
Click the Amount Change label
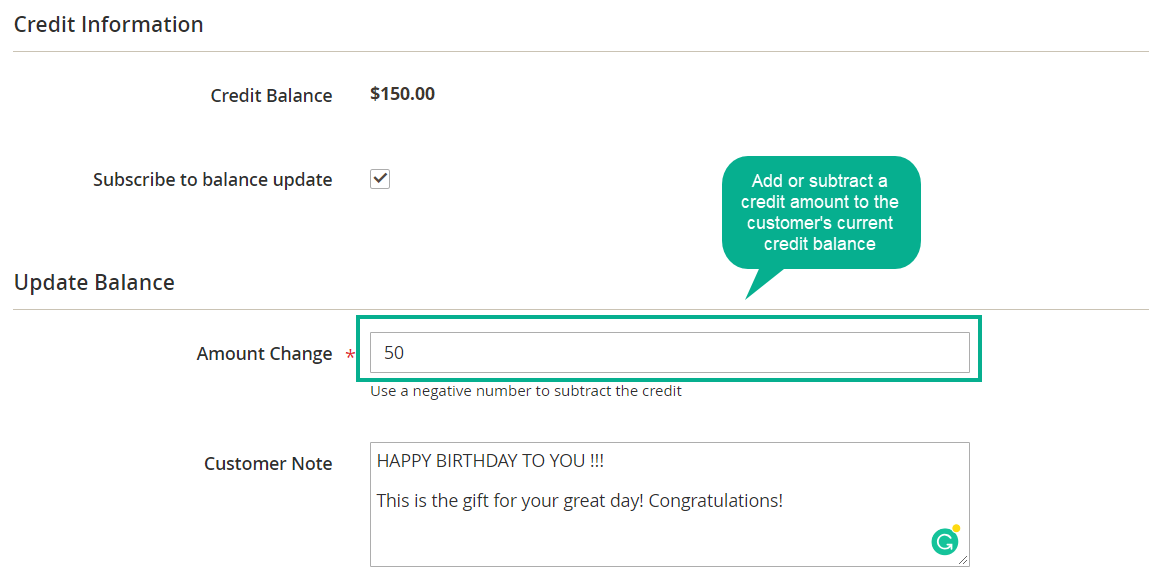click(265, 354)
